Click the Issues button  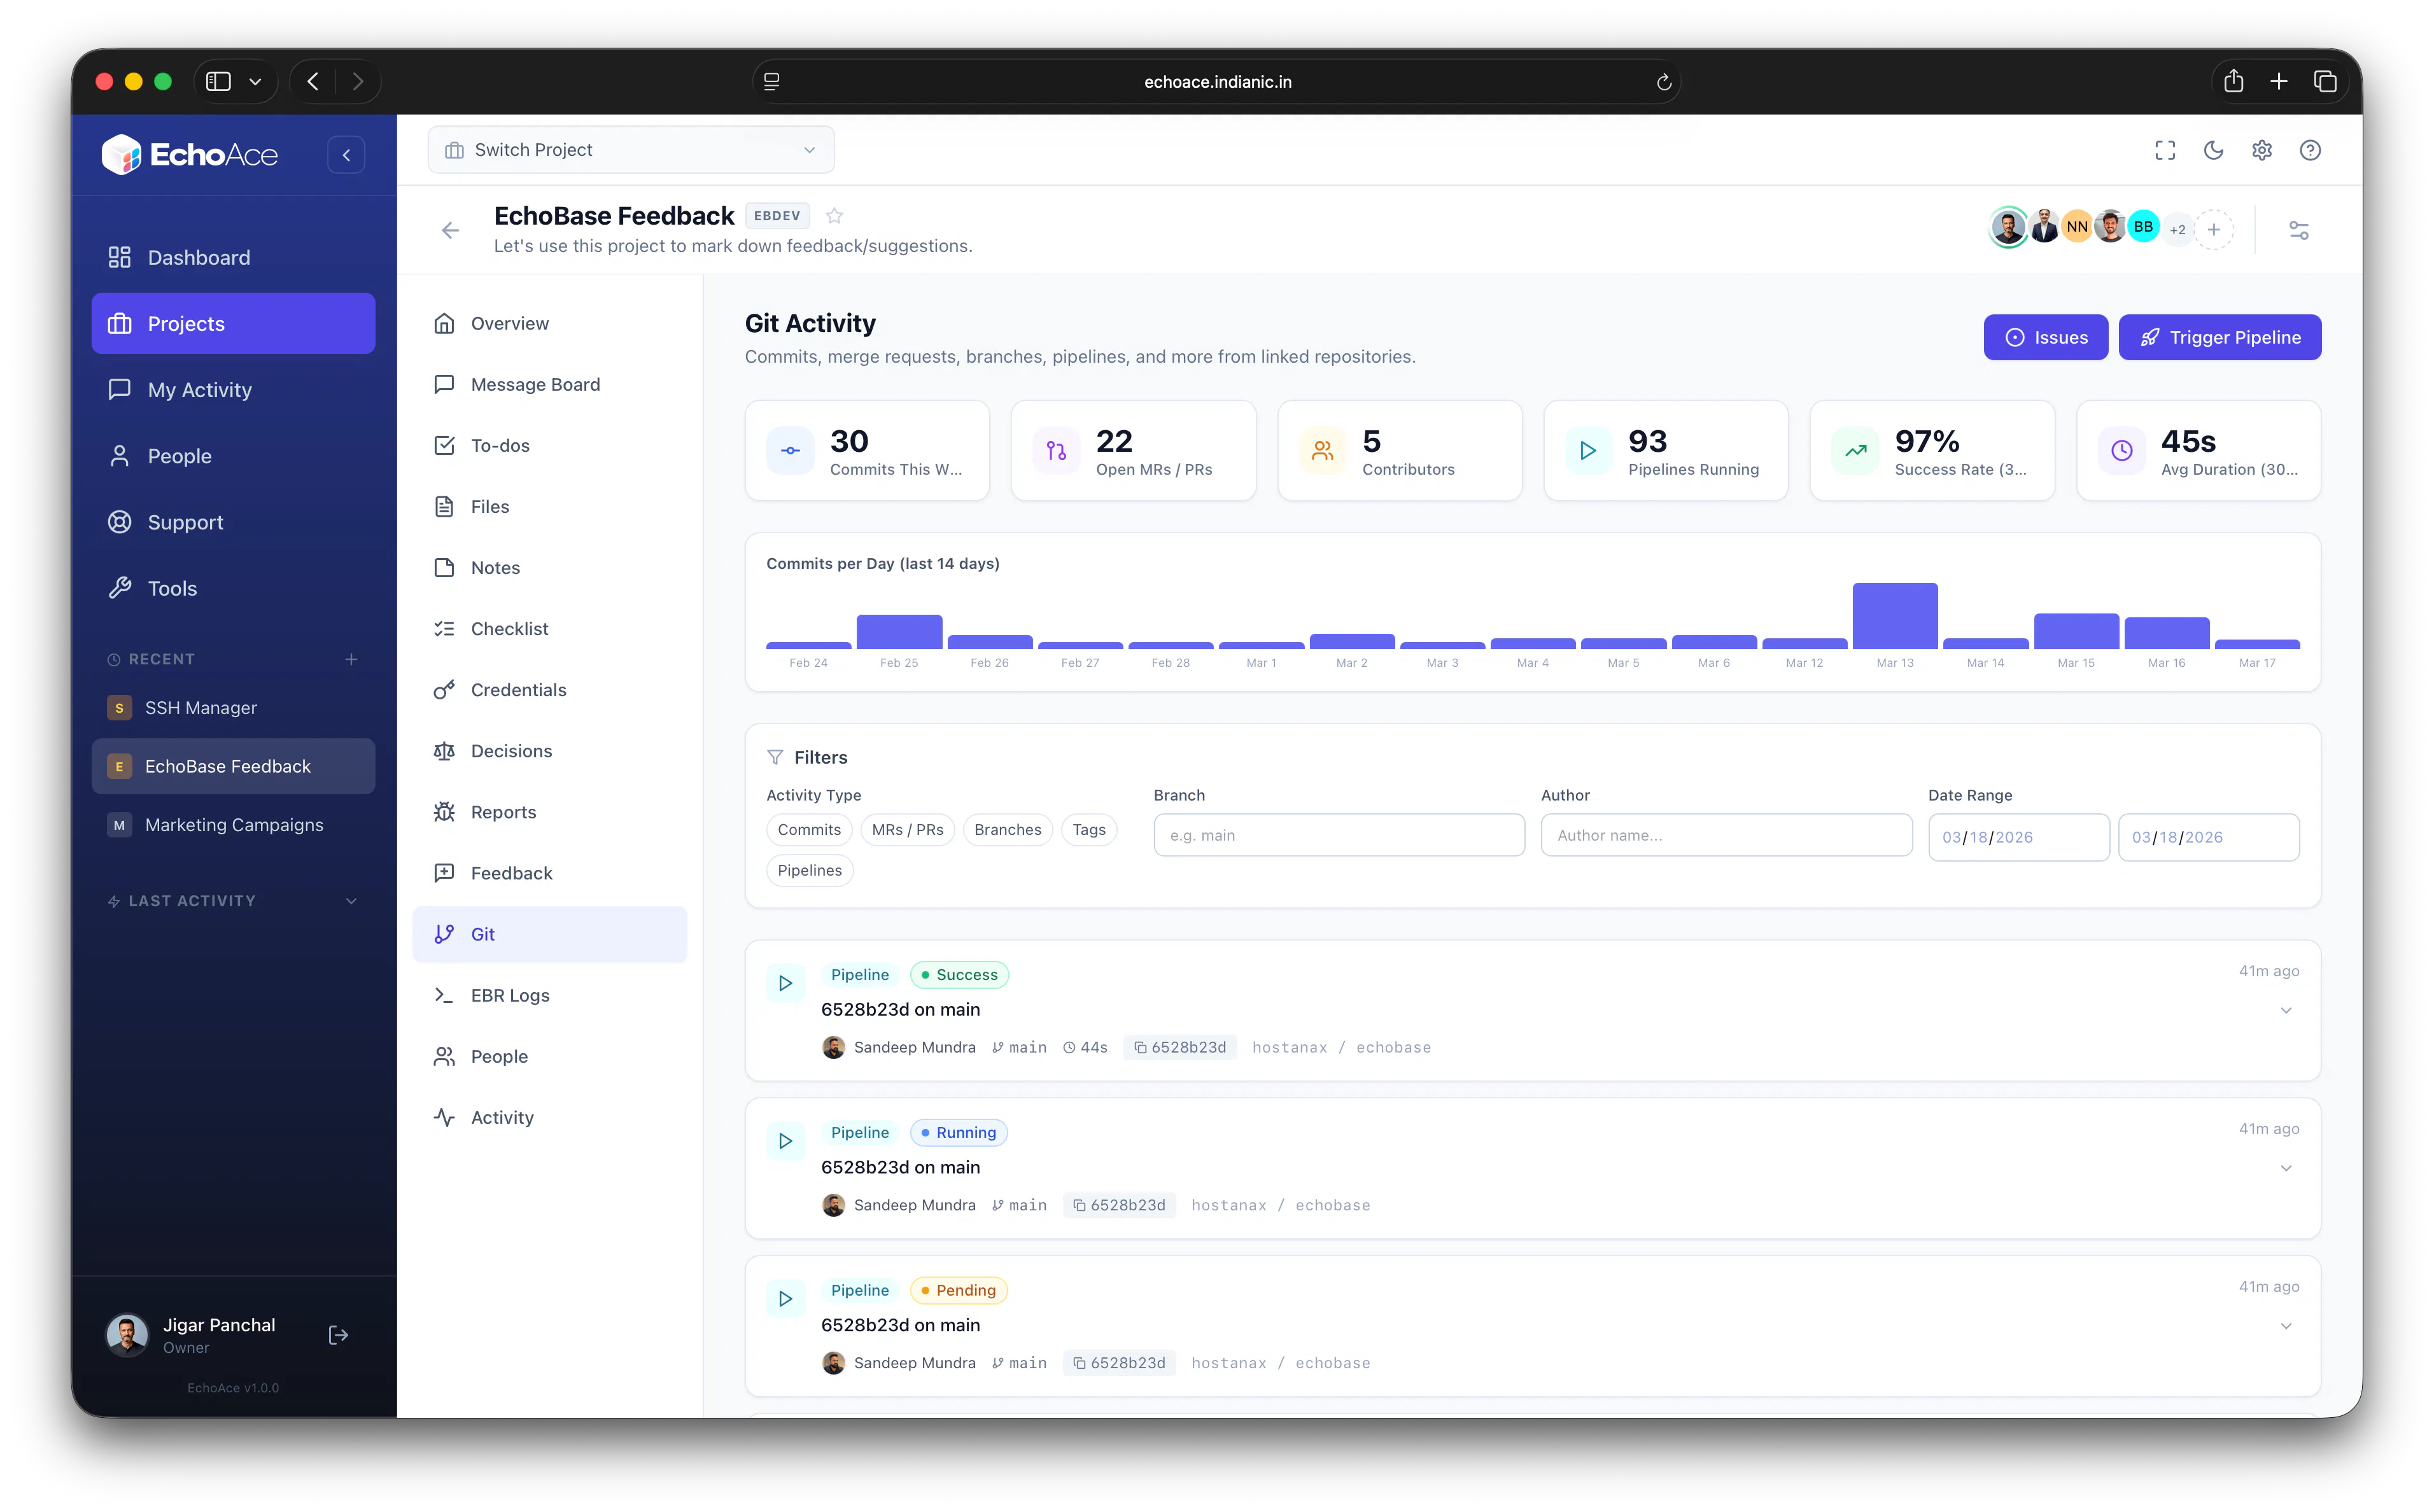pyautogui.click(x=2045, y=338)
